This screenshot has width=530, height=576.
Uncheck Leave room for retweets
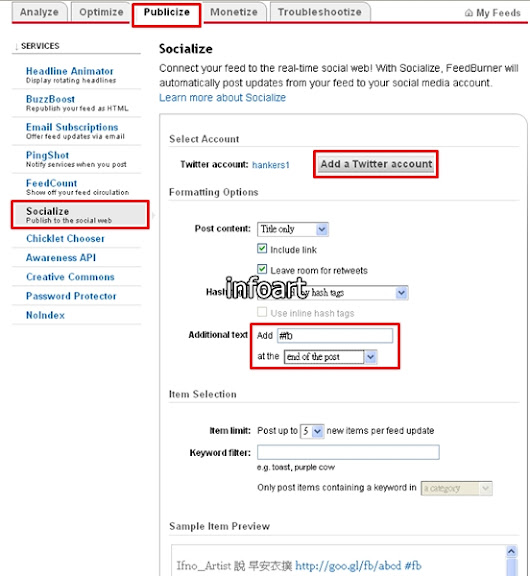[x=262, y=269]
